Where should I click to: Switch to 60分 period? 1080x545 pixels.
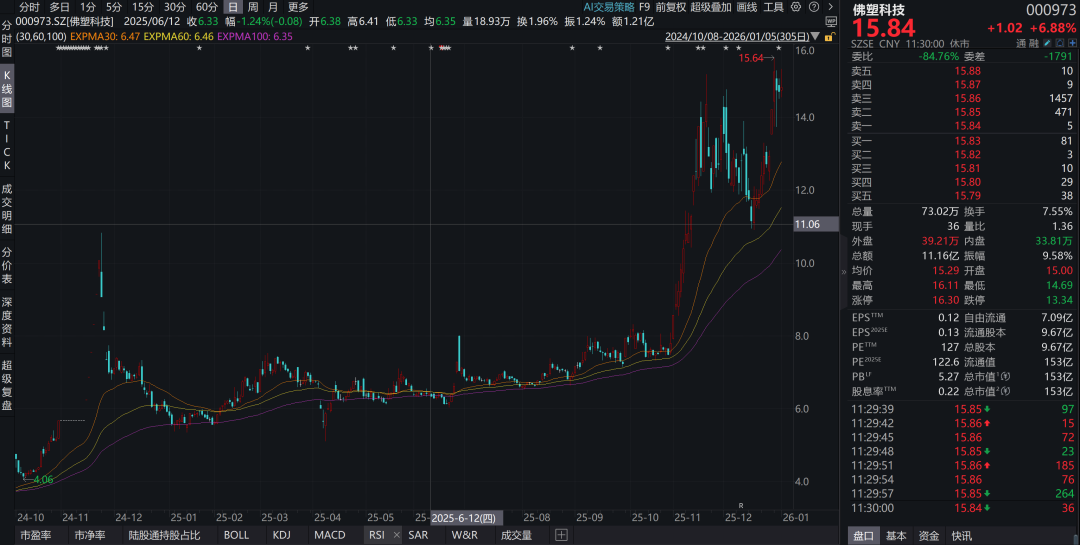[207, 7]
